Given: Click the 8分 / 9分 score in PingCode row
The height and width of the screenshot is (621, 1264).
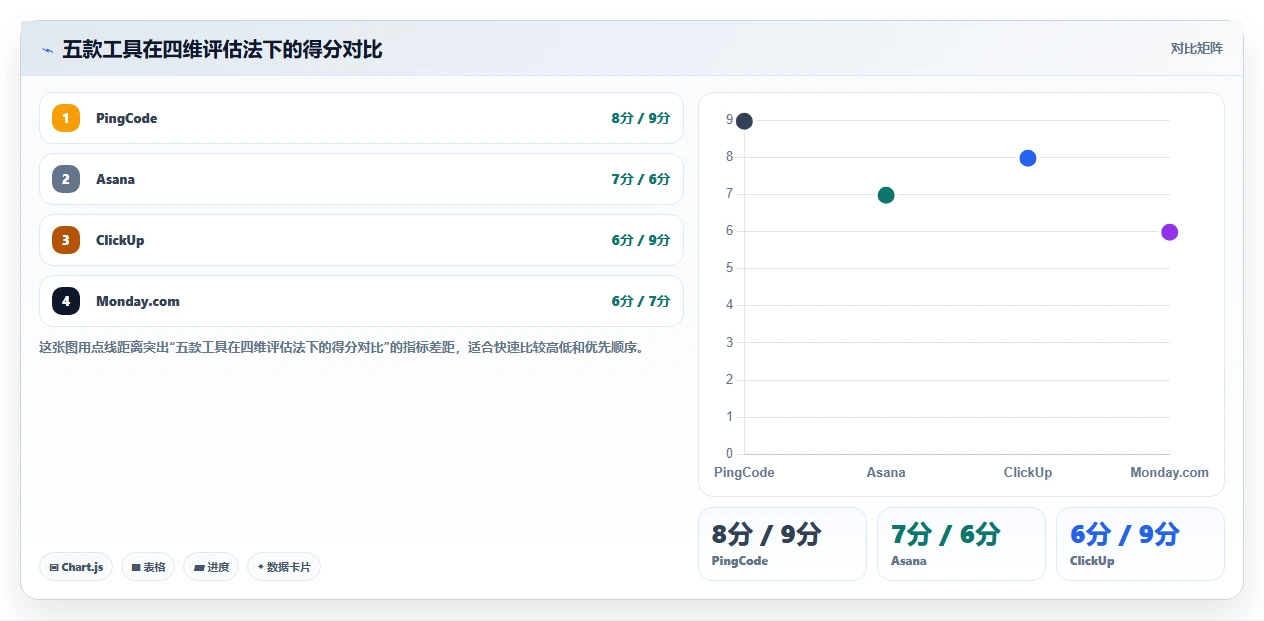Looking at the screenshot, I should click(x=640, y=118).
